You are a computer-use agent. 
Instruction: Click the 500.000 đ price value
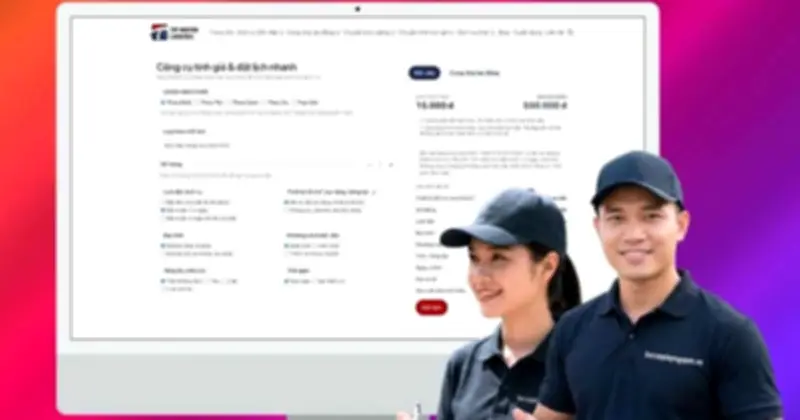coord(544,104)
